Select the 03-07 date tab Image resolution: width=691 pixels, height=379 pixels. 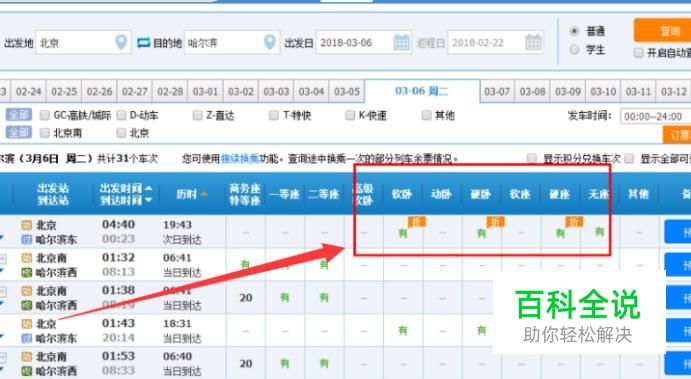[x=497, y=92]
